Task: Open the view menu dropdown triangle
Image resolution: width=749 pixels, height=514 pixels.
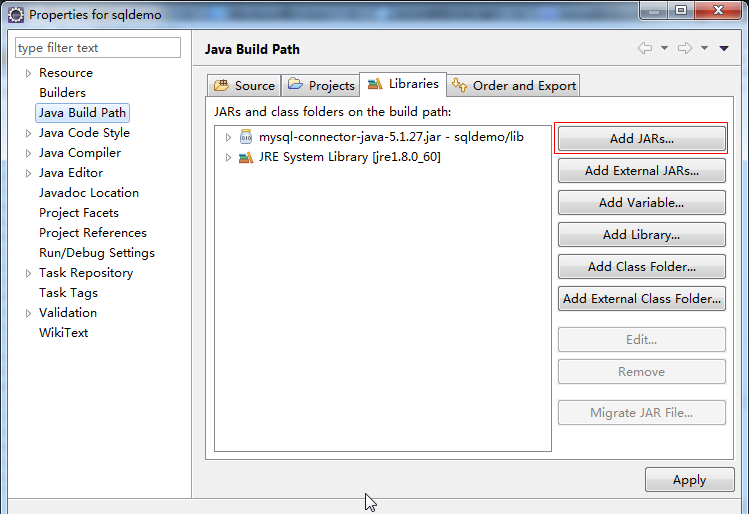Action: click(x=724, y=48)
